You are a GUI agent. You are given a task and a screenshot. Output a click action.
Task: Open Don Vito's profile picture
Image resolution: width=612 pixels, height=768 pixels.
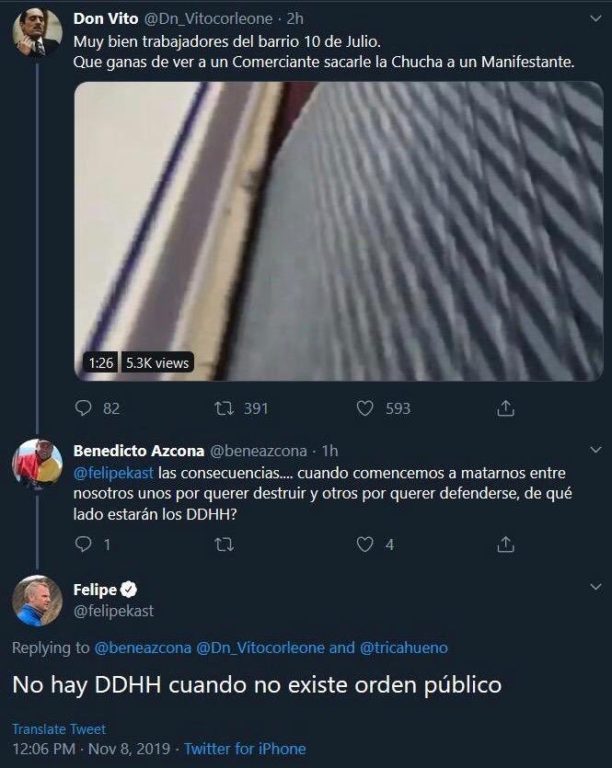pos(37,33)
